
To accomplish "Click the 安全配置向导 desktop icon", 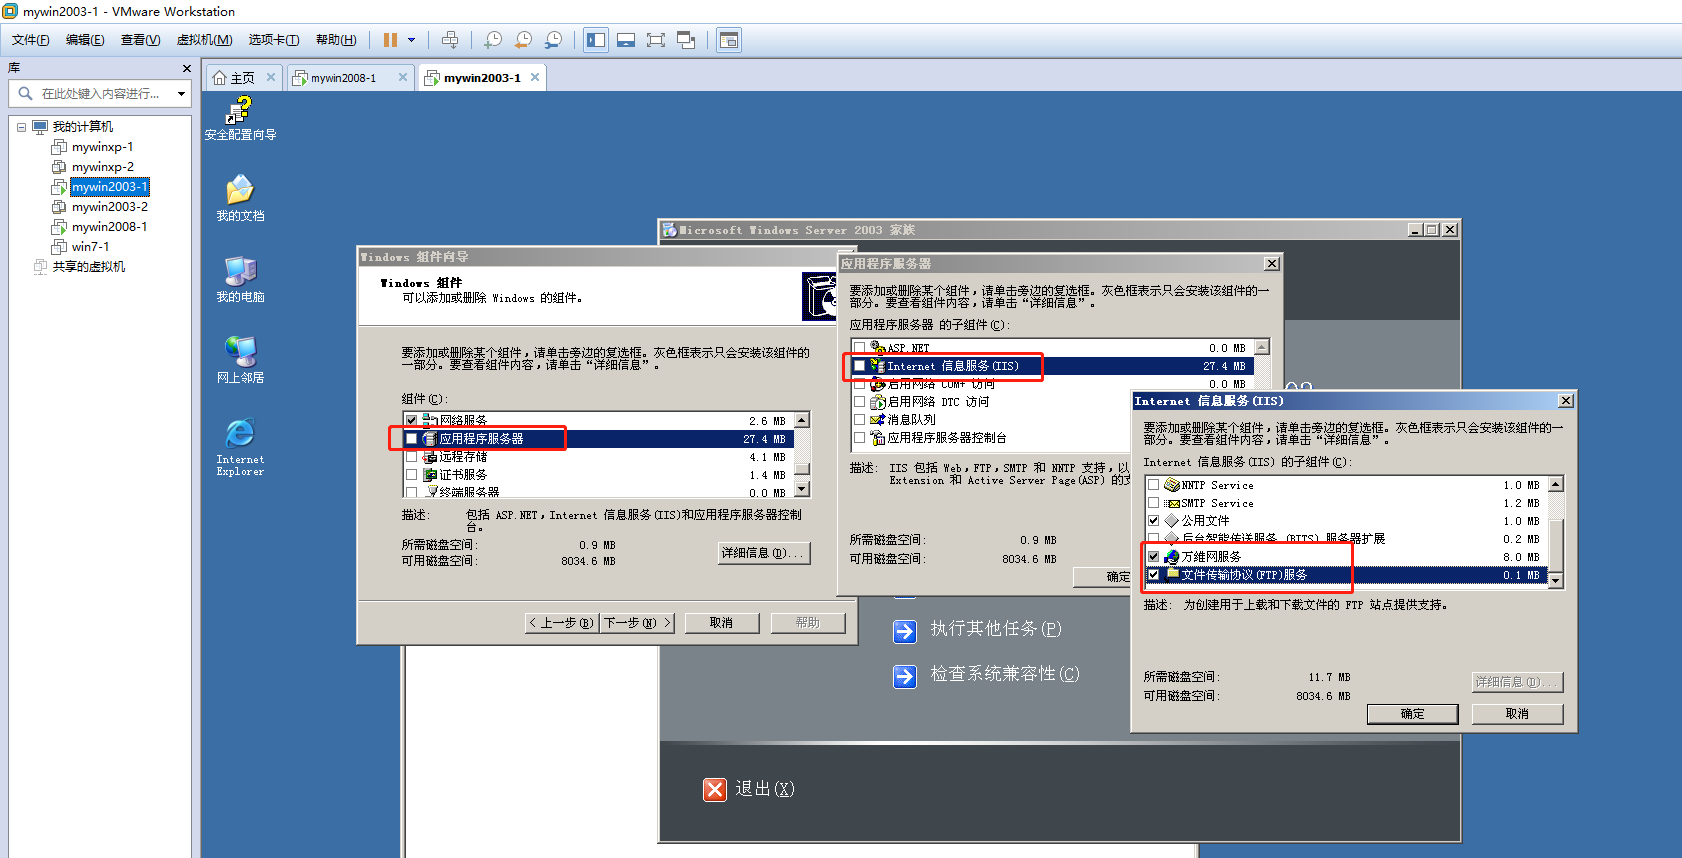I will coord(240,118).
